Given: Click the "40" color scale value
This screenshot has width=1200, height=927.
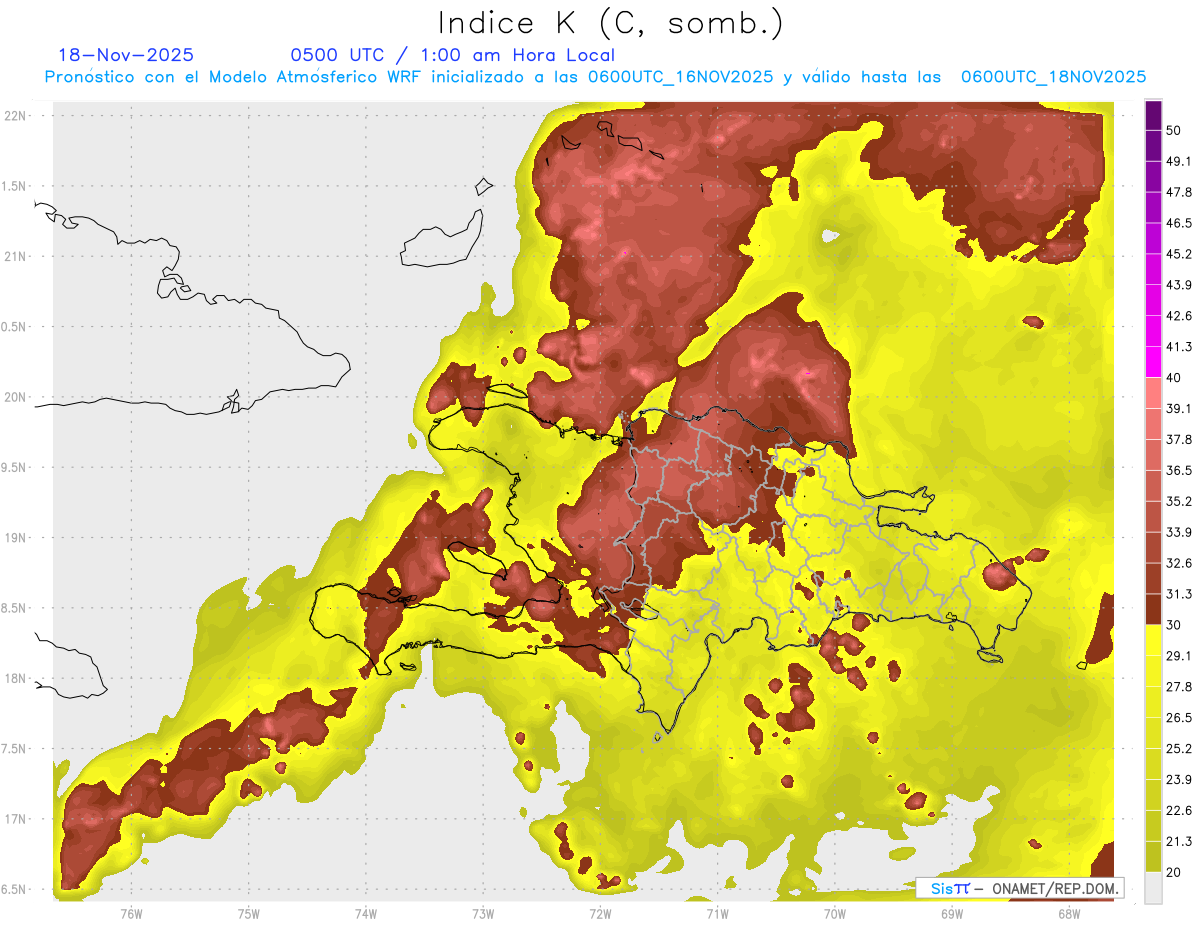Looking at the screenshot, I should click(1174, 378).
